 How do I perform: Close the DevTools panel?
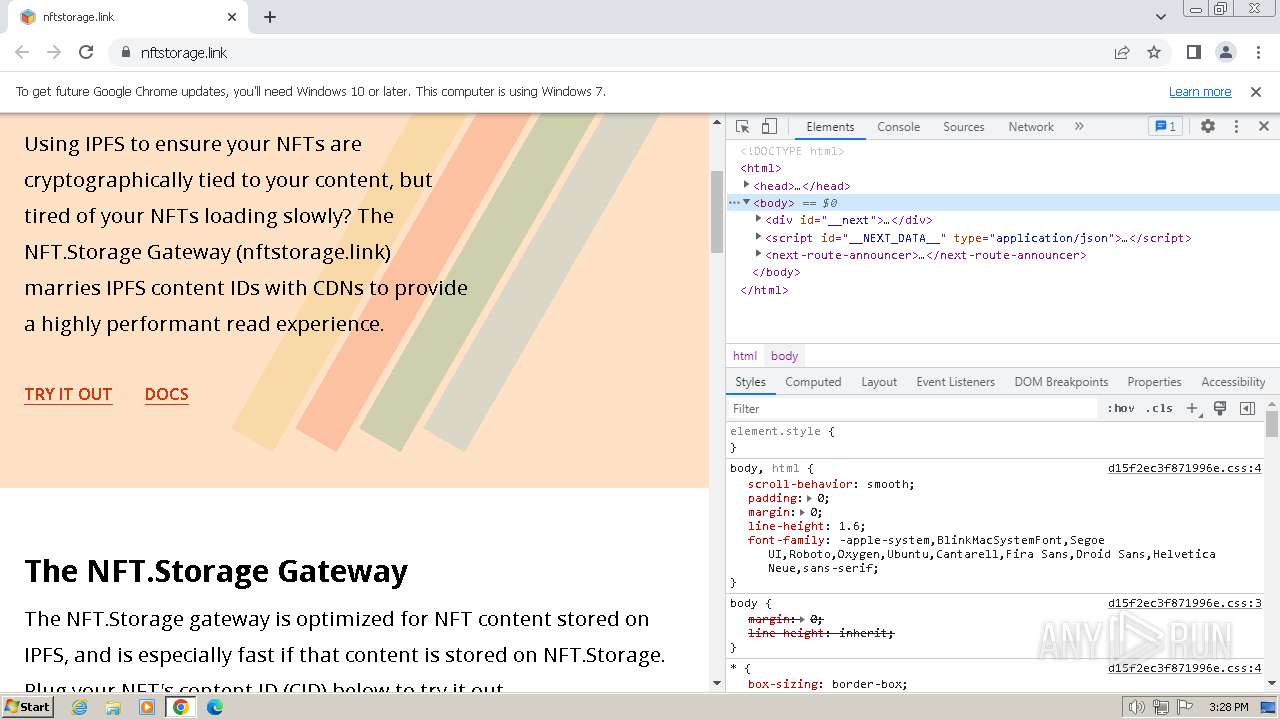click(1264, 127)
